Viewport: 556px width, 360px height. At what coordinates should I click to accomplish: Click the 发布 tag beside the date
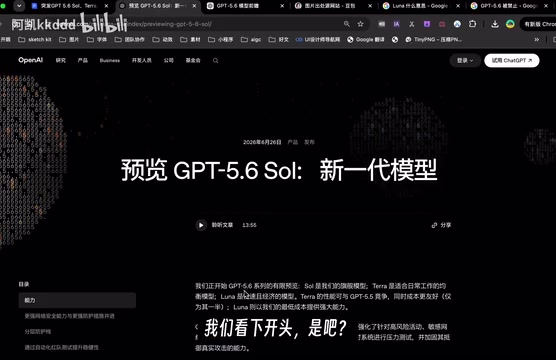tap(309, 142)
